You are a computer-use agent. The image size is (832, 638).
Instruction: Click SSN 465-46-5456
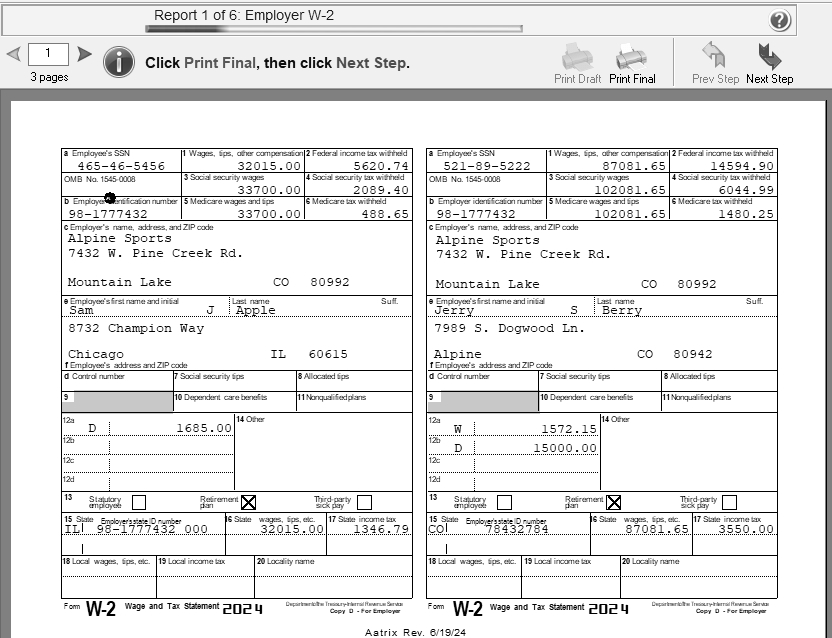(x=121, y=166)
